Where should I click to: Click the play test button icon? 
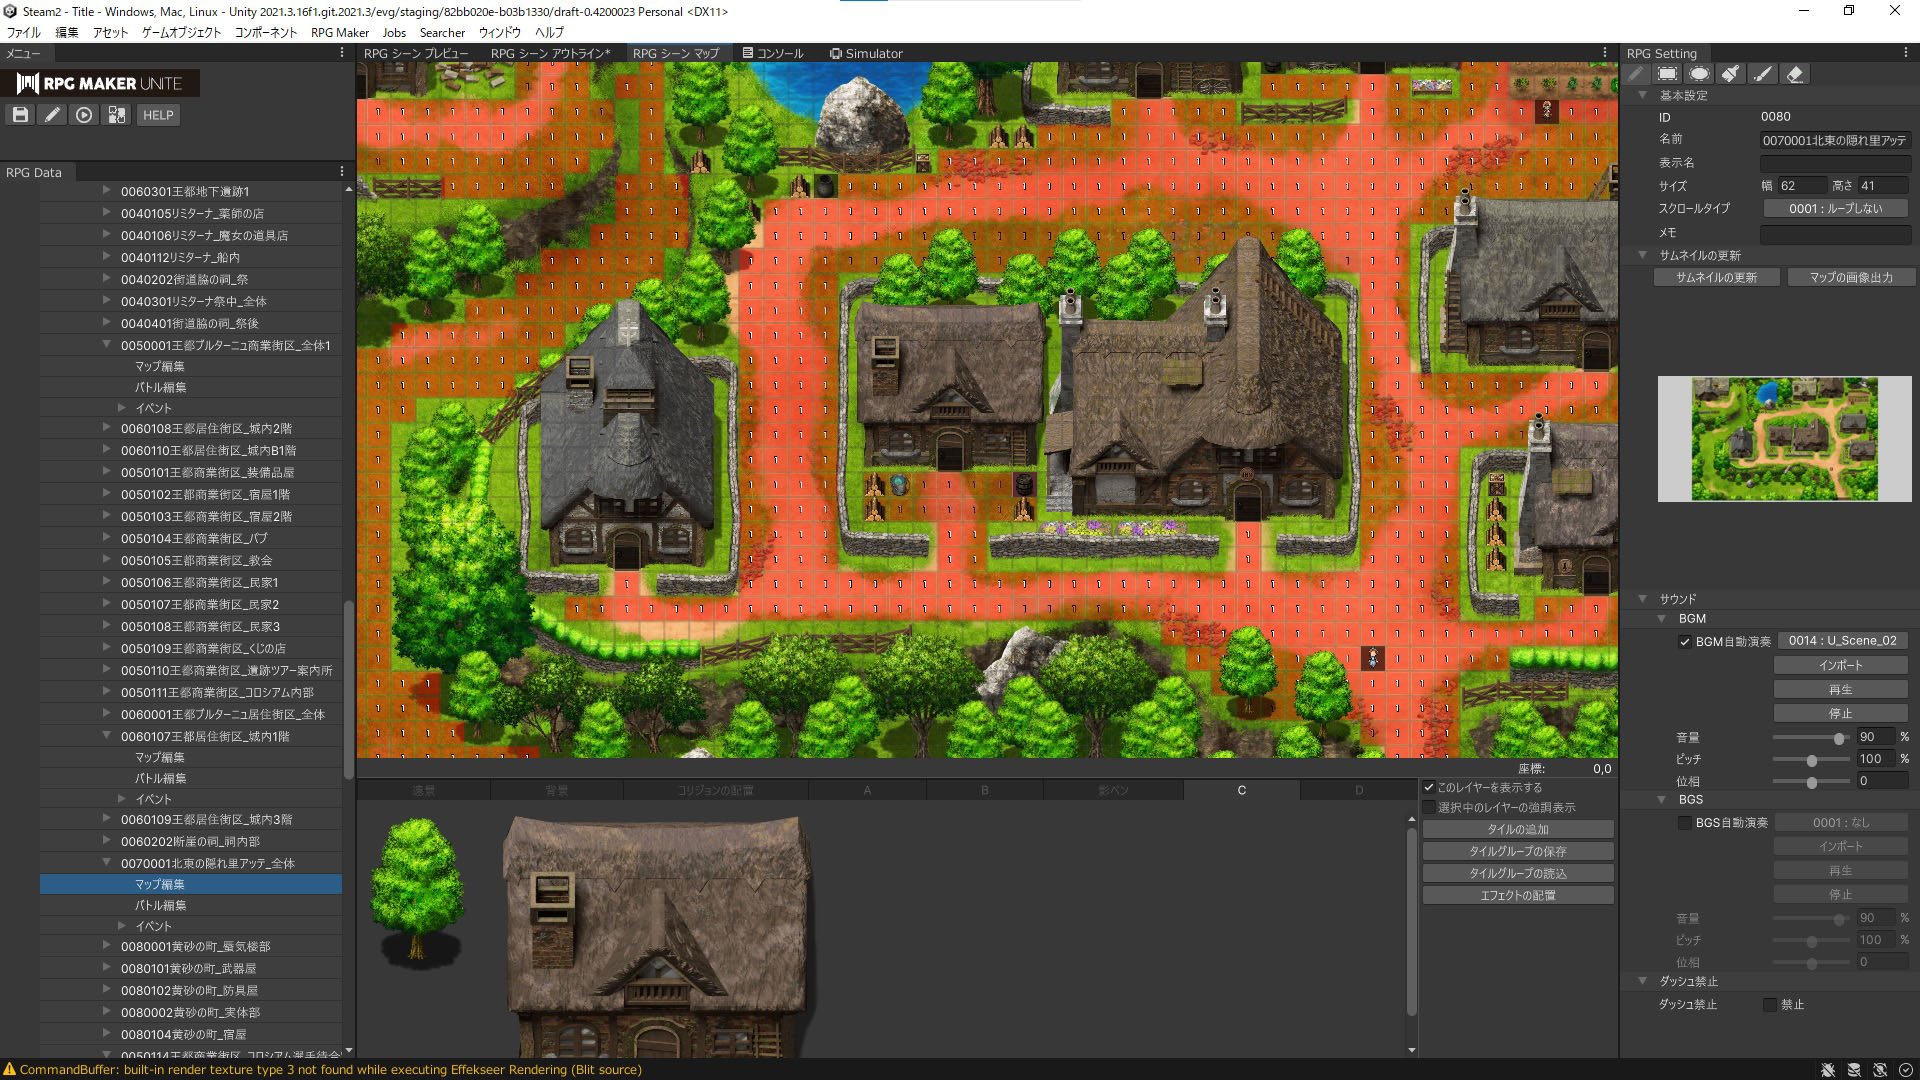pos(84,115)
